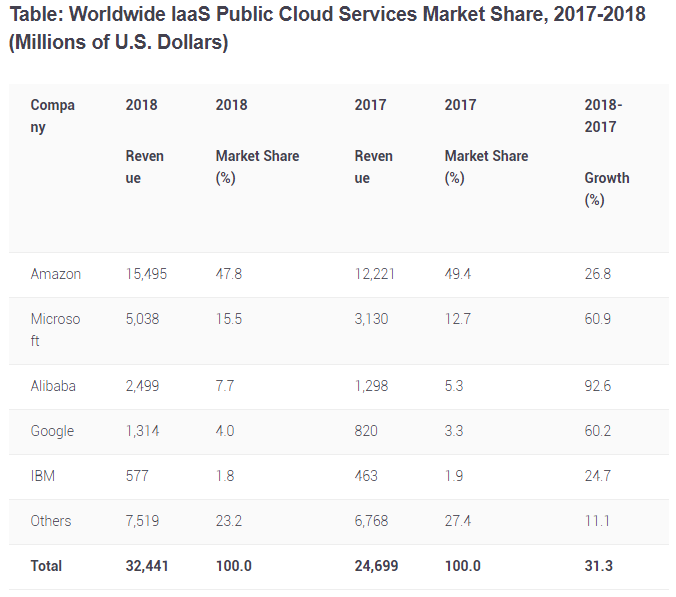Click Amazon's 2017 revenue 12,221
This screenshot has width=676, height=597.
pyautogui.click(x=375, y=274)
